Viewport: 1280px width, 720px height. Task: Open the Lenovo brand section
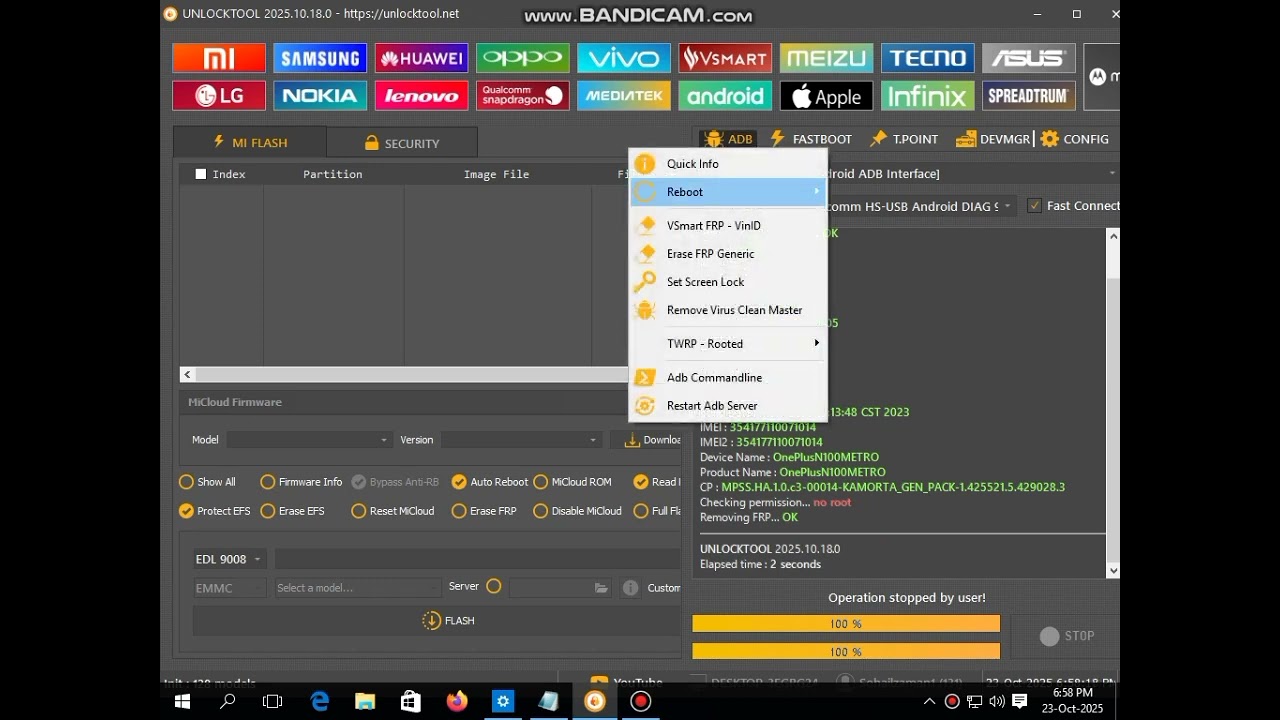pyautogui.click(x=422, y=96)
